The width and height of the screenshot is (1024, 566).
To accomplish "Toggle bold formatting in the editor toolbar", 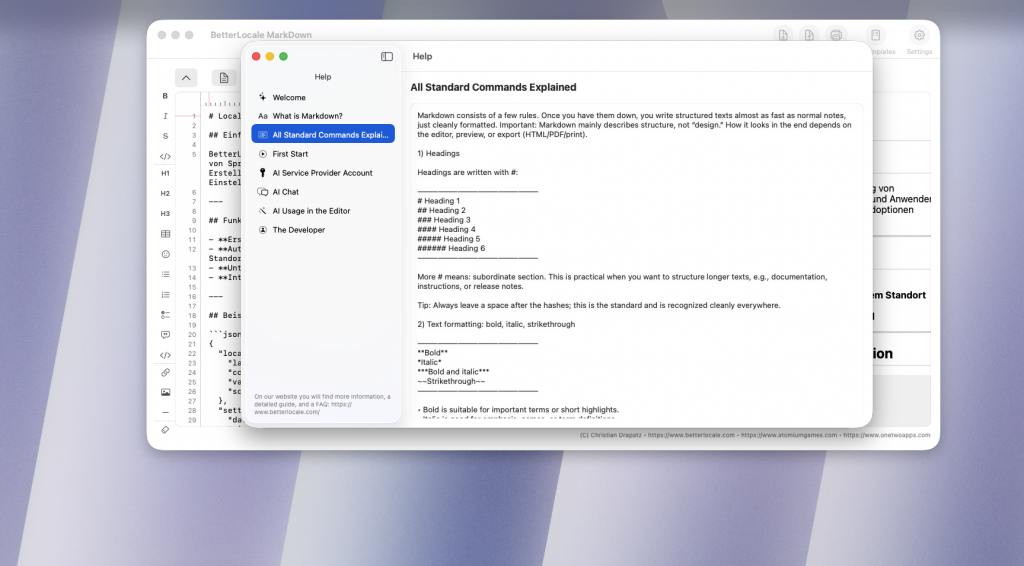I will click(x=165, y=96).
